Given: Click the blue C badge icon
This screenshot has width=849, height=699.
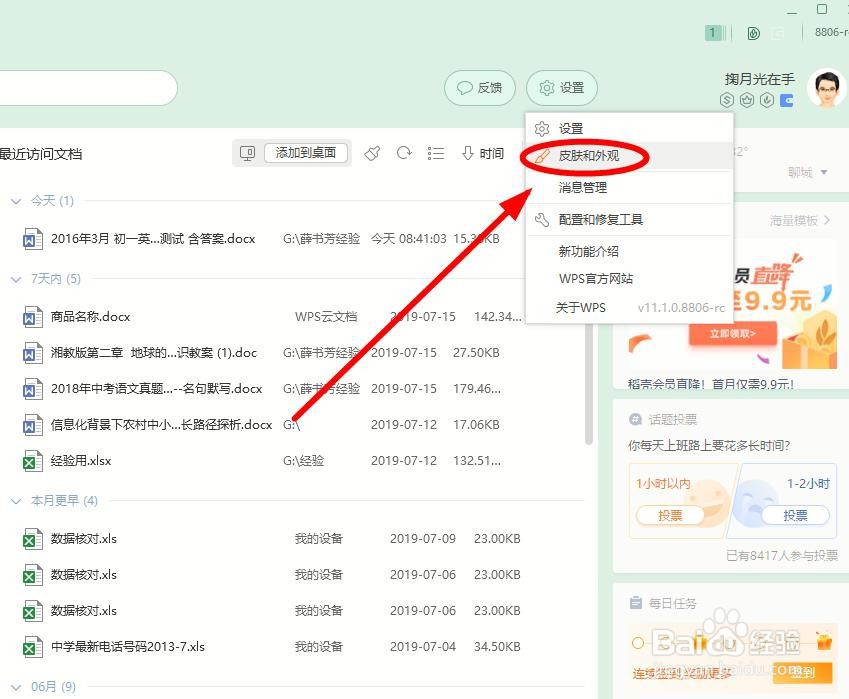Looking at the screenshot, I should 786,100.
